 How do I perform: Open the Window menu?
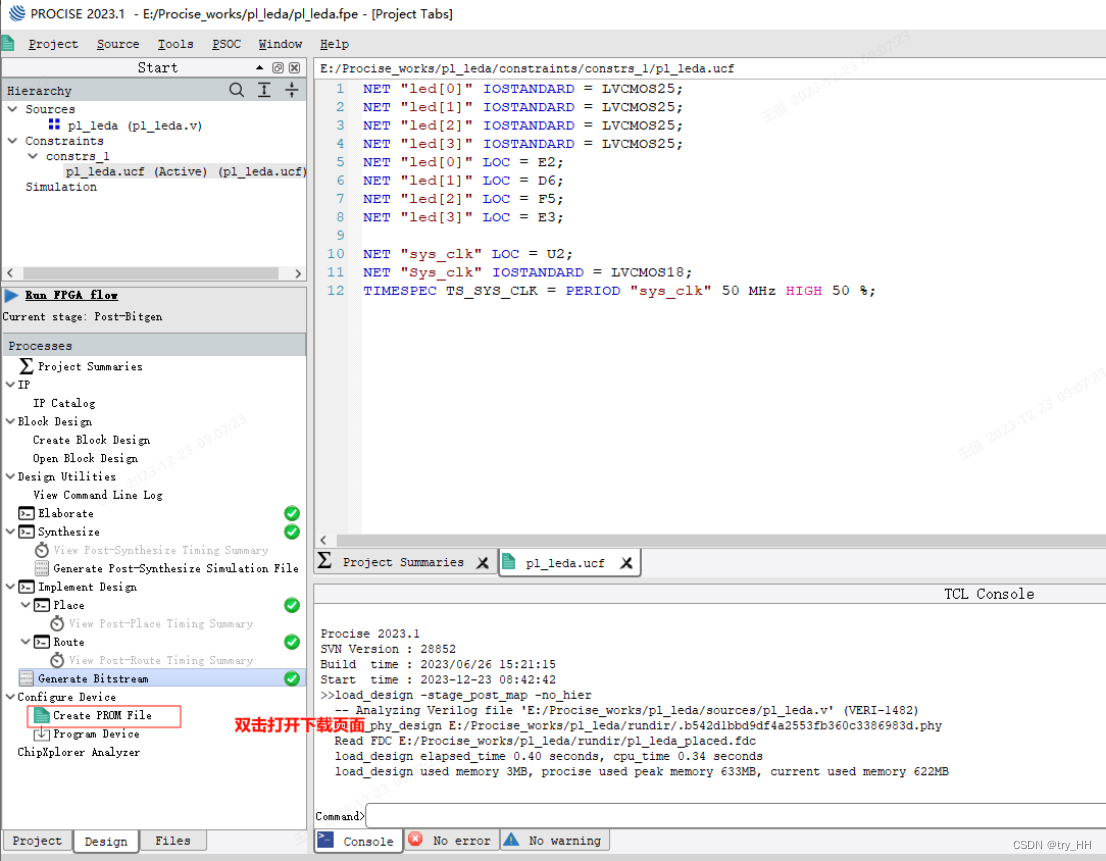tap(280, 44)
